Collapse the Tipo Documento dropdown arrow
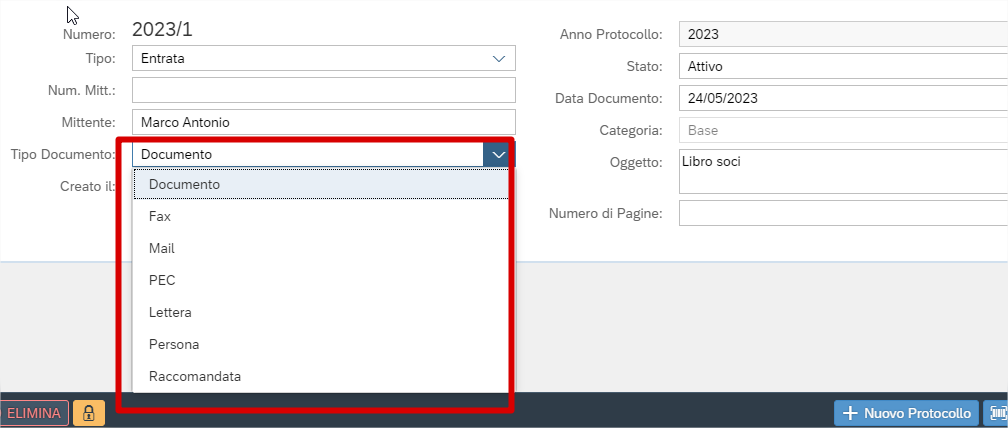Screen dimensions: 1008x428 click(498, 154)
